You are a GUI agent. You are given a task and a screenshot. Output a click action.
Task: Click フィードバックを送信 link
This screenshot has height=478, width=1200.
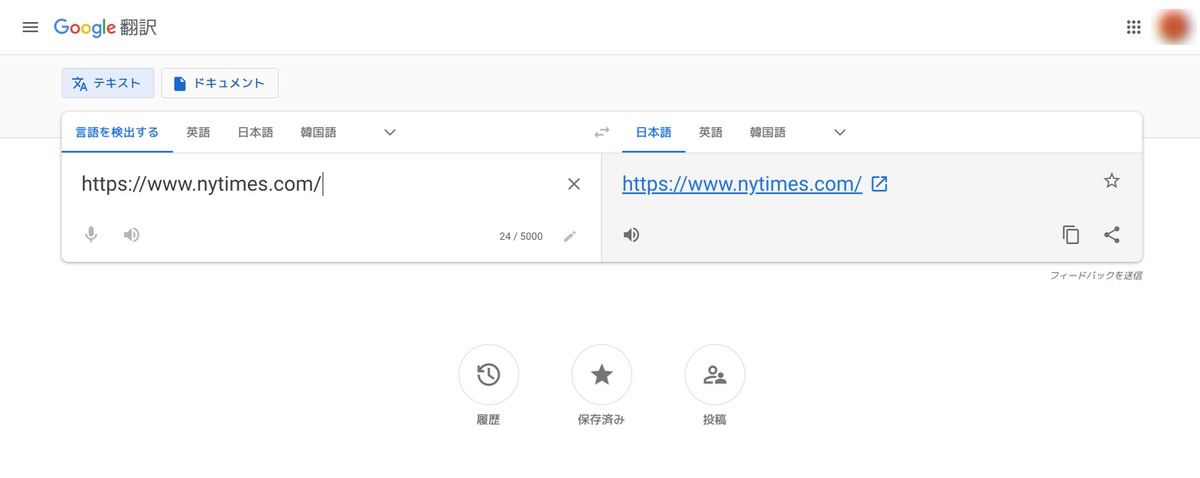[1096, 275]
